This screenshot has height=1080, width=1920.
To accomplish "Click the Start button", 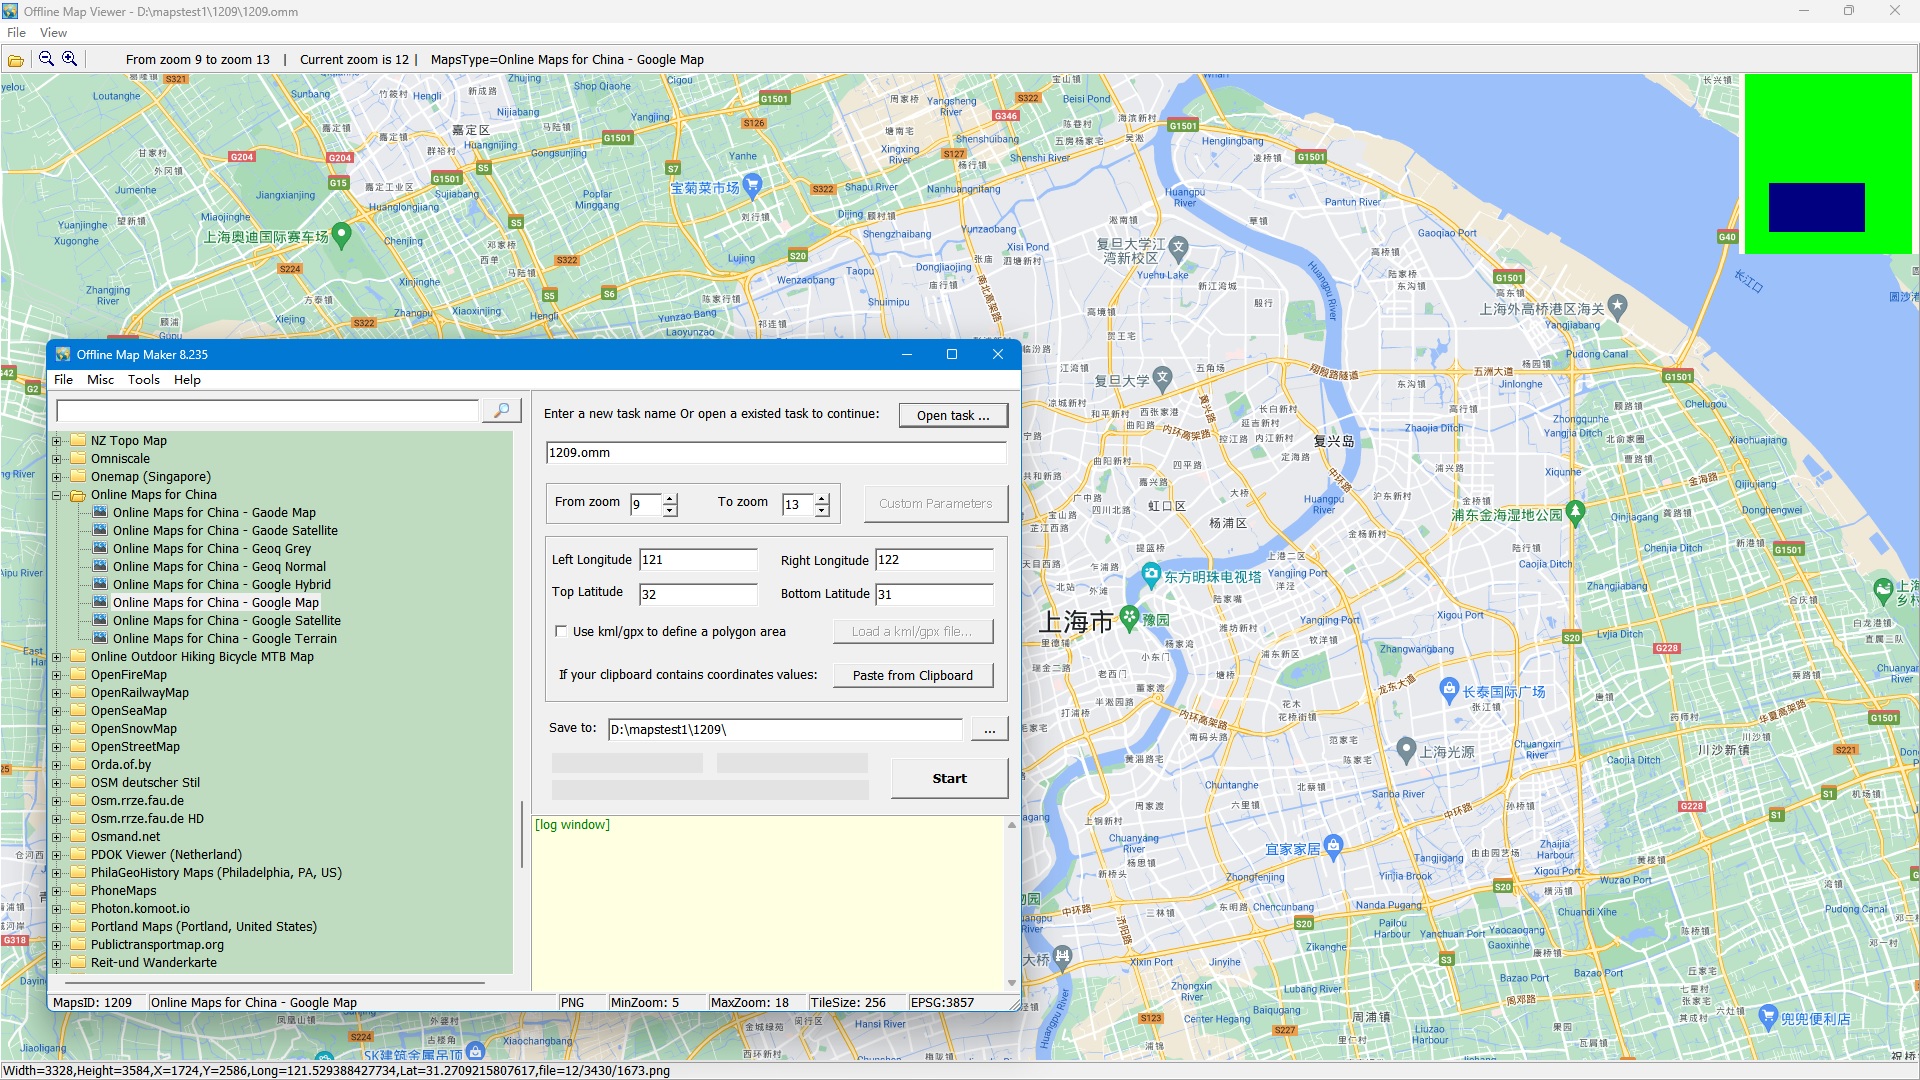I will coord(949,778).
